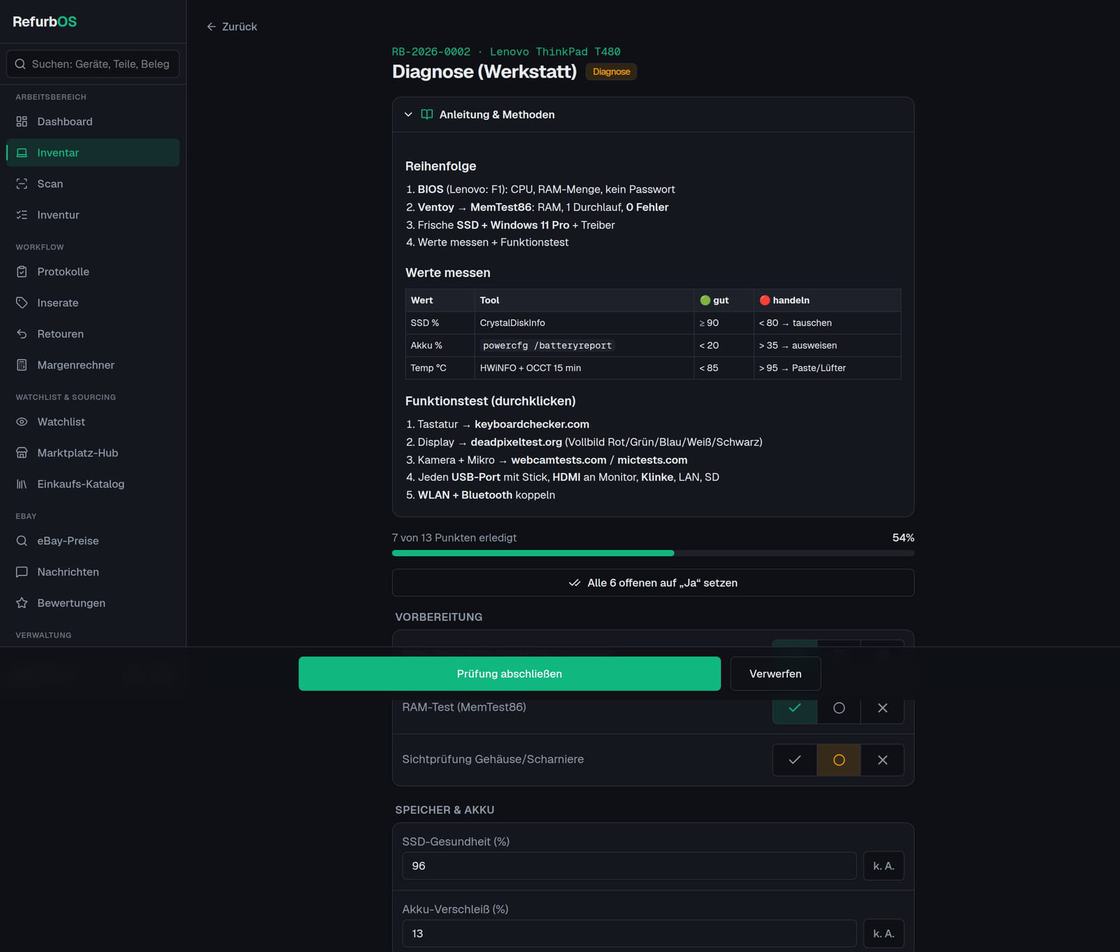This screenshot has height=952, width=1120.
Task: Click the Watchlist eye icon
Action: click(21, 422)
